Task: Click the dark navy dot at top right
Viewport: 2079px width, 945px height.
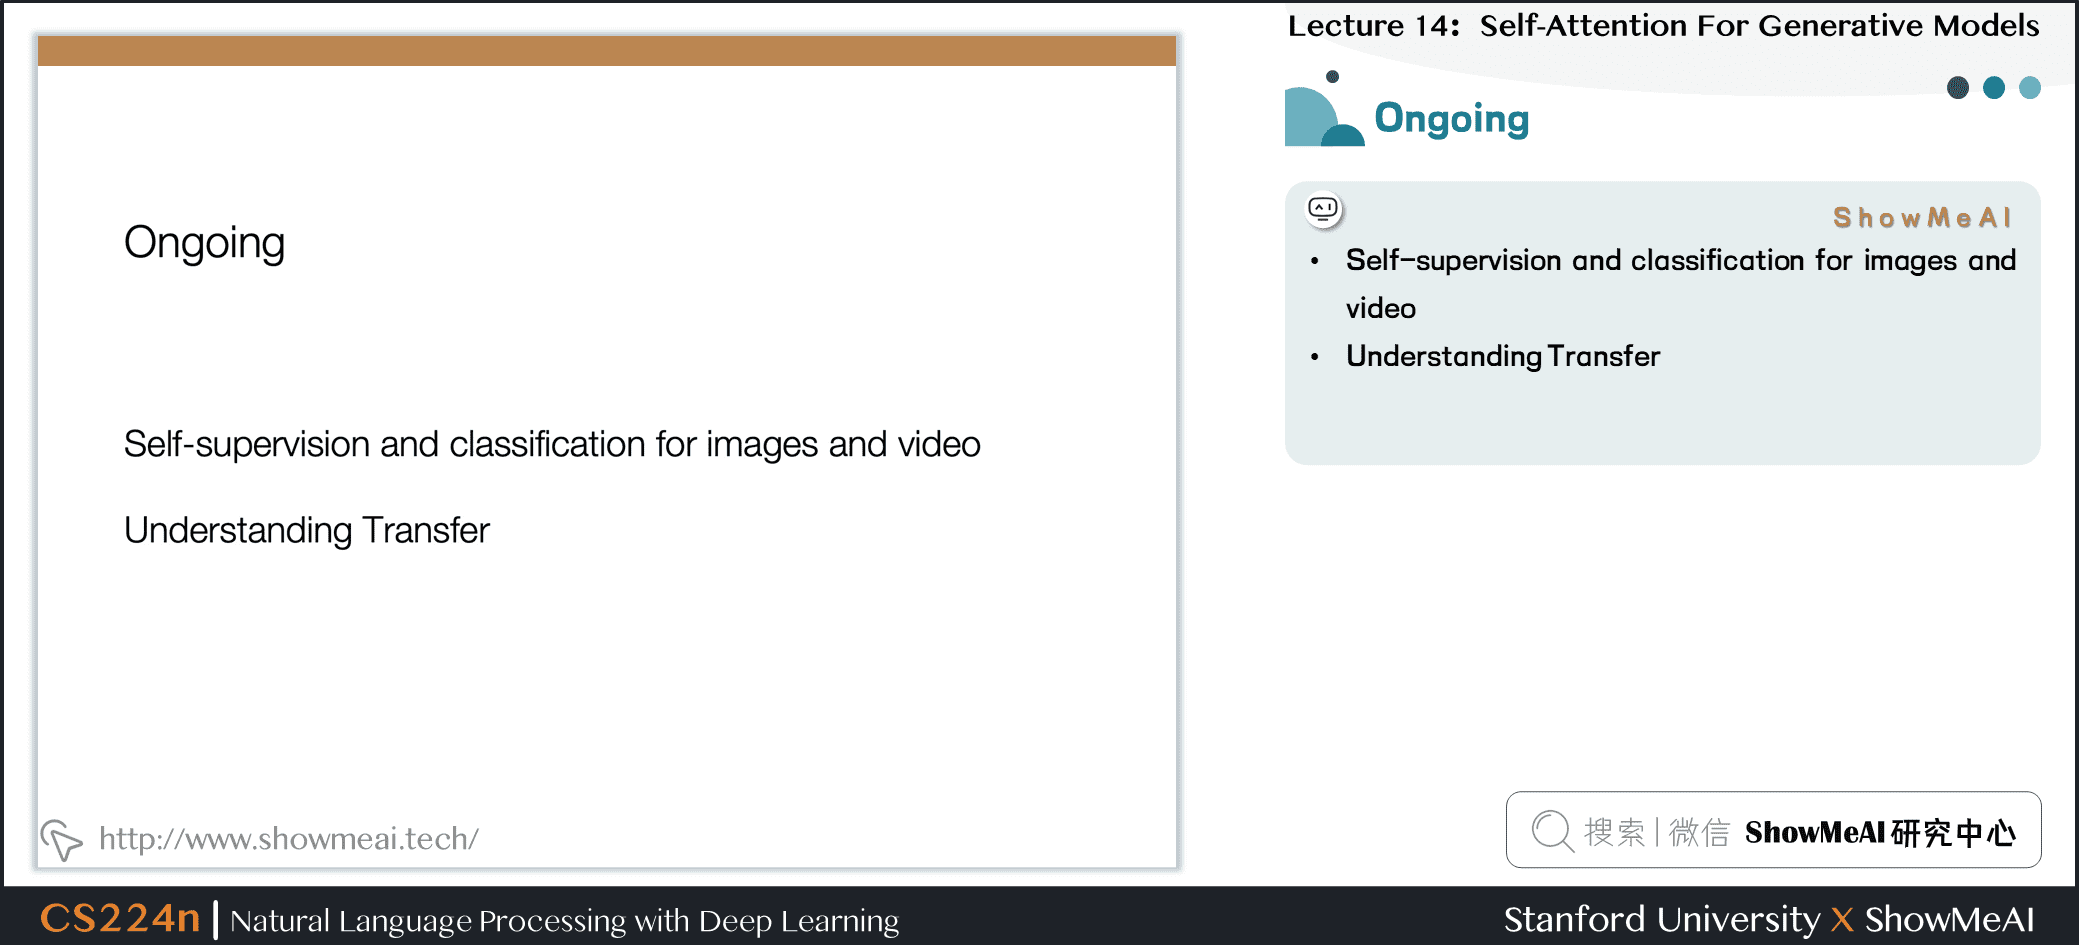Action: [1958, 88]
